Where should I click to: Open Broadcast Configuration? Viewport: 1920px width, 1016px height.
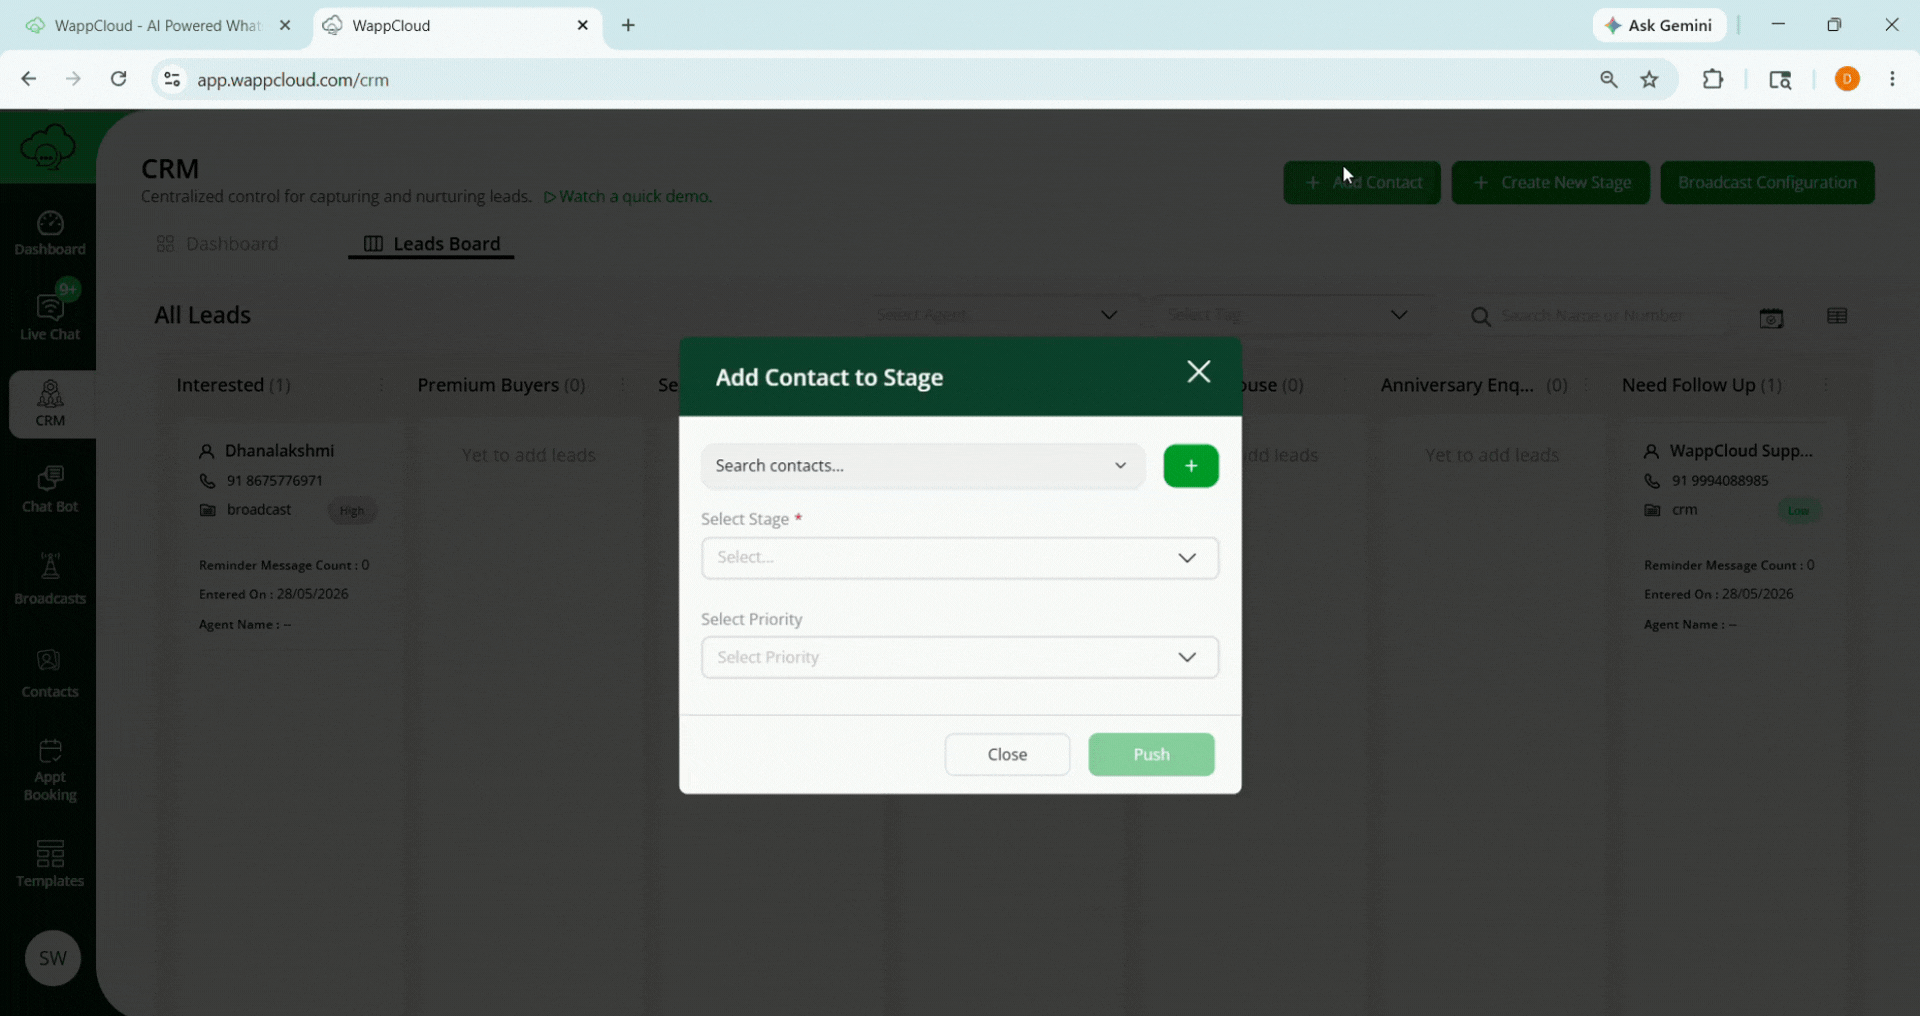(1767, 183)
